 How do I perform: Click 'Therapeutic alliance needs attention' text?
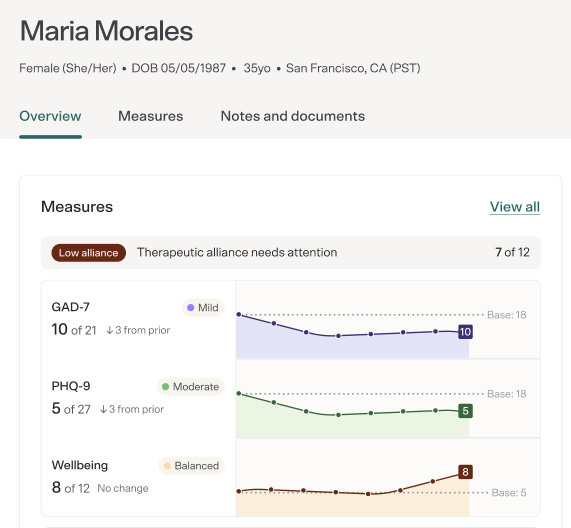237,252
